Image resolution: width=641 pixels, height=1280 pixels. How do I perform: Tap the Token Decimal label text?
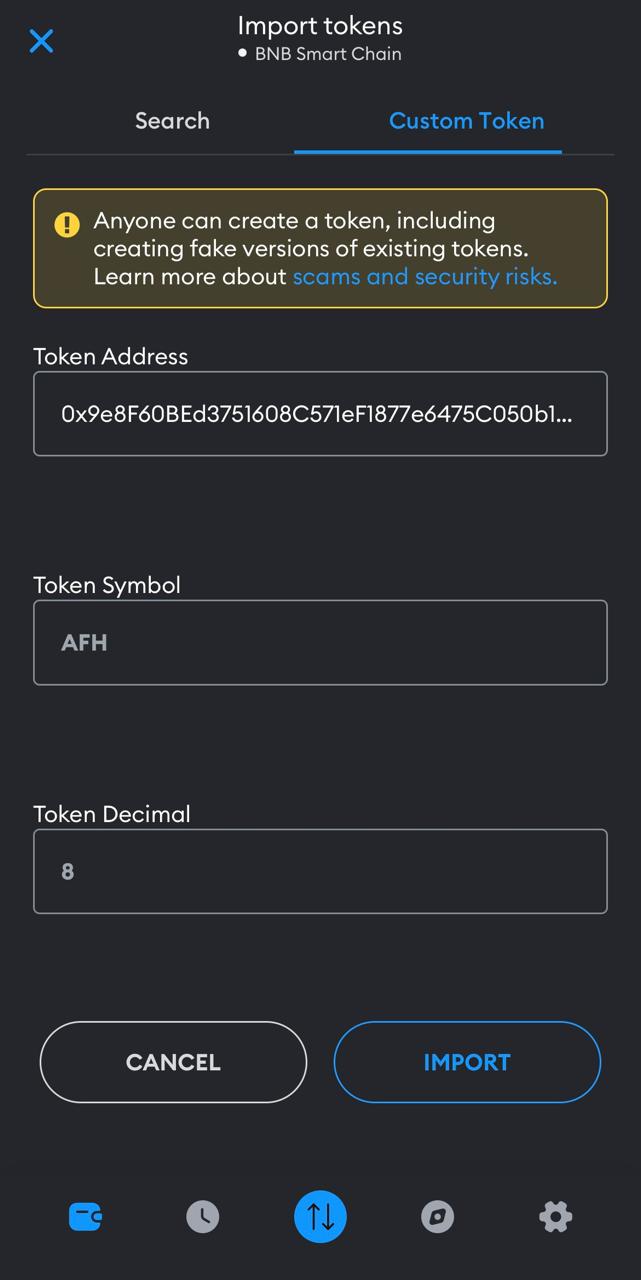(112, 814)
